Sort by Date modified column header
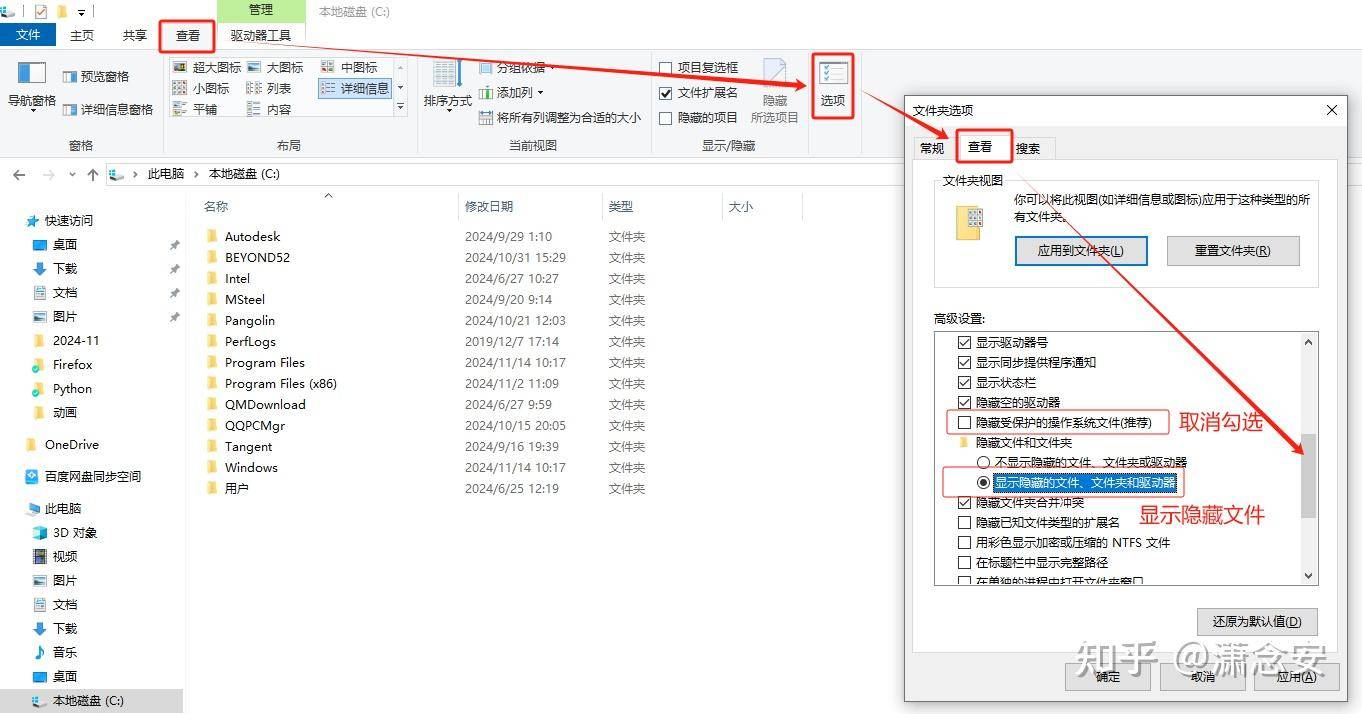This screenshot has height=714, width=1362. point(489,206)
